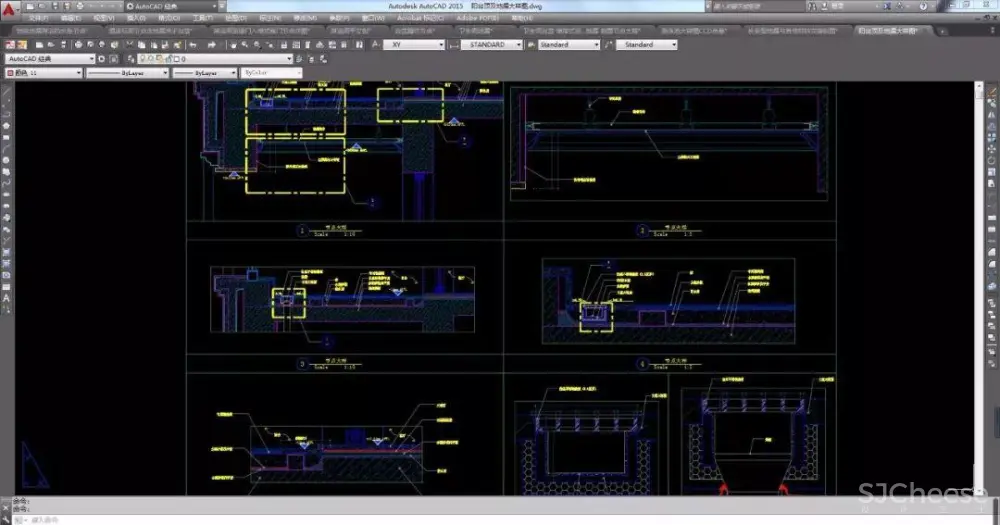Click the red color swatch in the 颜色 11 box

tap(11, 74)
